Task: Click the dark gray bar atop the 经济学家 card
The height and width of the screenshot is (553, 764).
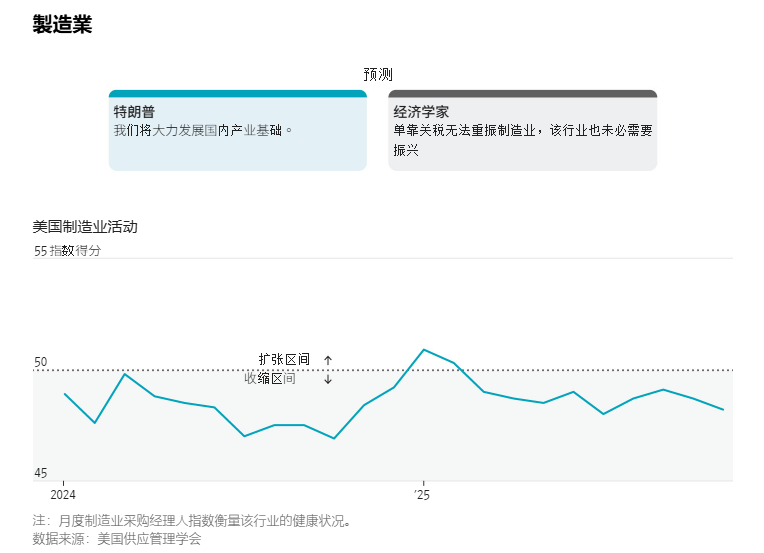Action: click(x=522, y=93)
